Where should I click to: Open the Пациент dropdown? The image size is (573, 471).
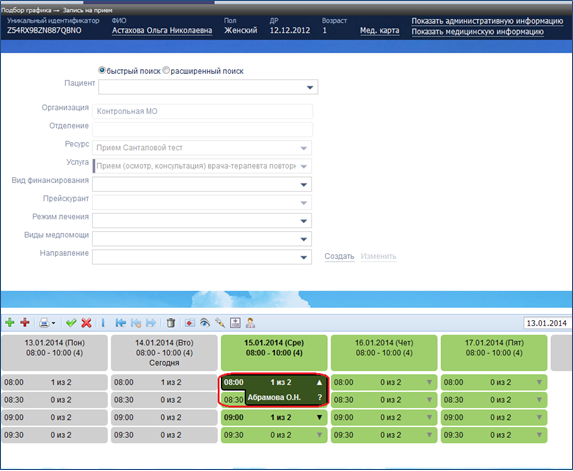pos(310,87)
